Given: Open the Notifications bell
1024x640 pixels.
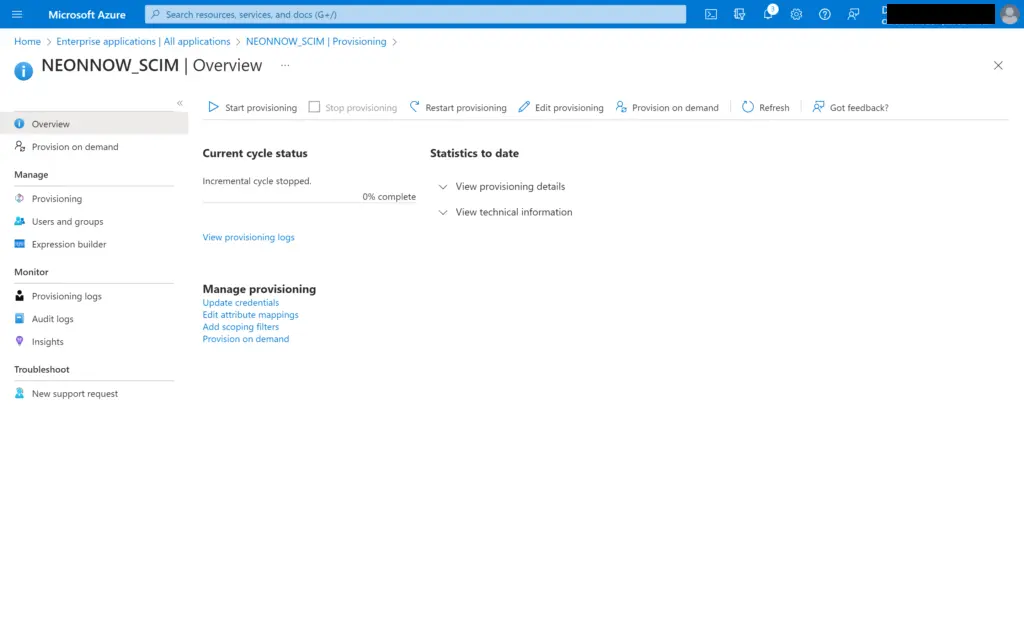Looking at the screenshot, I should (x=768, y=14).
